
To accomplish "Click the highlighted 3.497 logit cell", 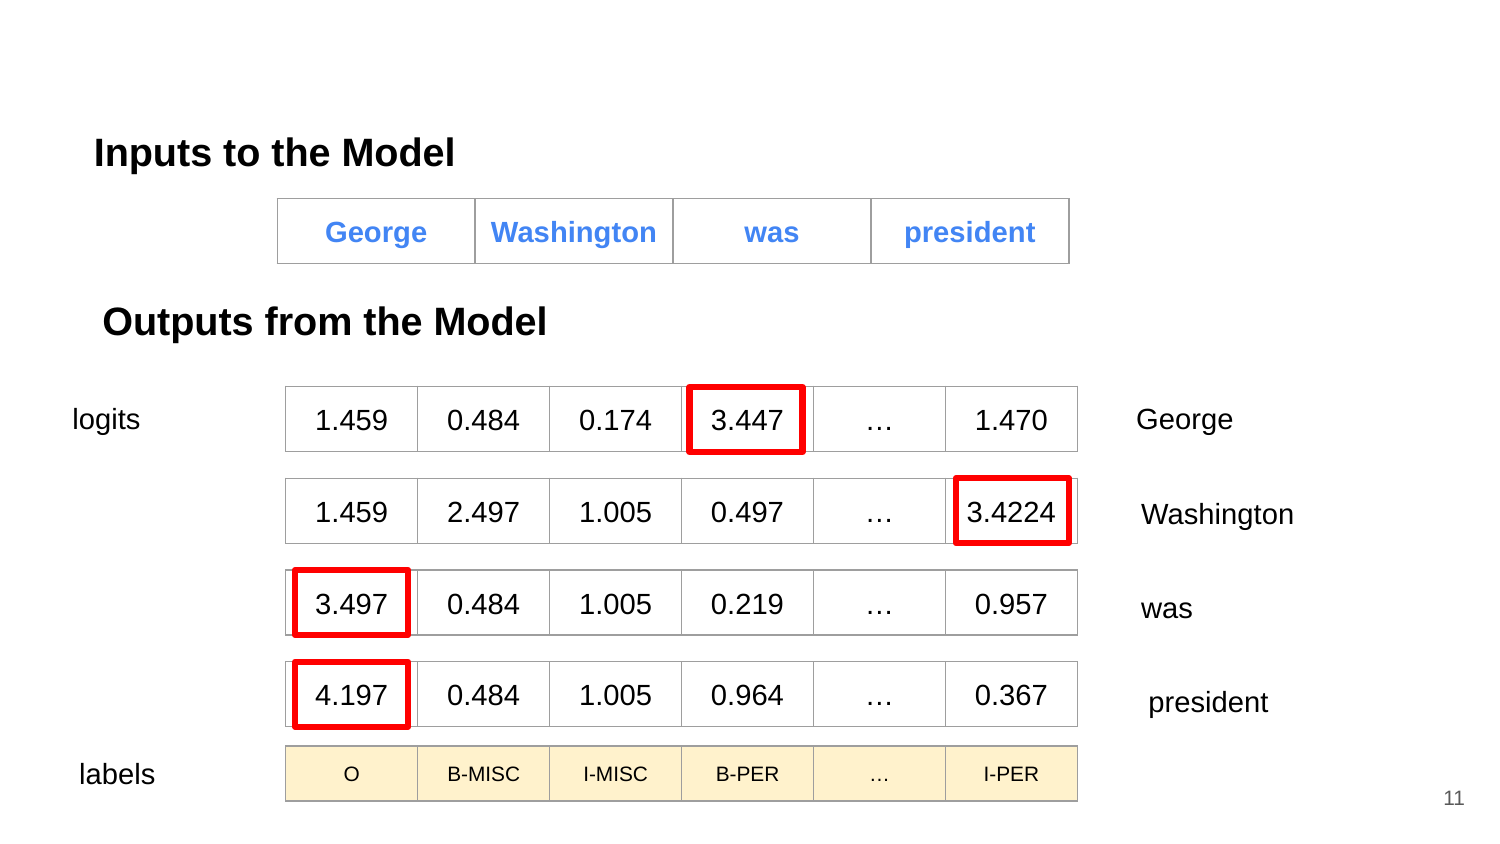I will pyautogui.click(x=351, y=603).
